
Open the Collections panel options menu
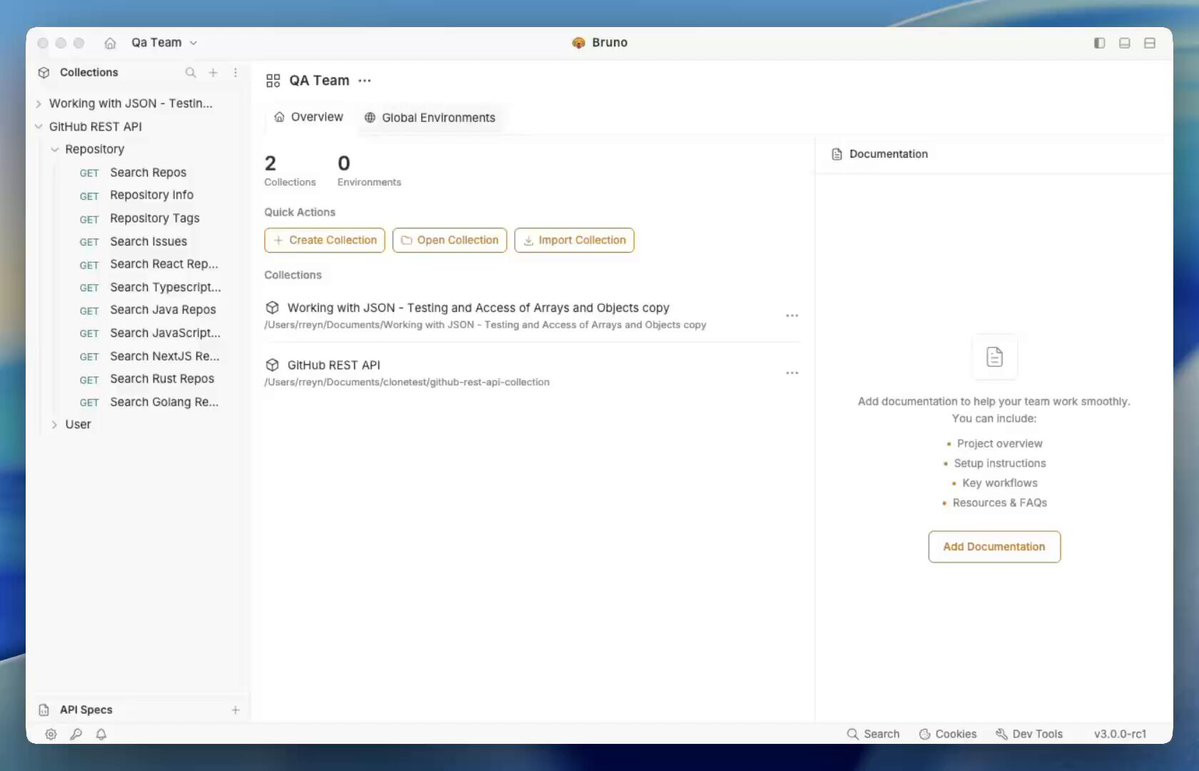click(236, 72)
